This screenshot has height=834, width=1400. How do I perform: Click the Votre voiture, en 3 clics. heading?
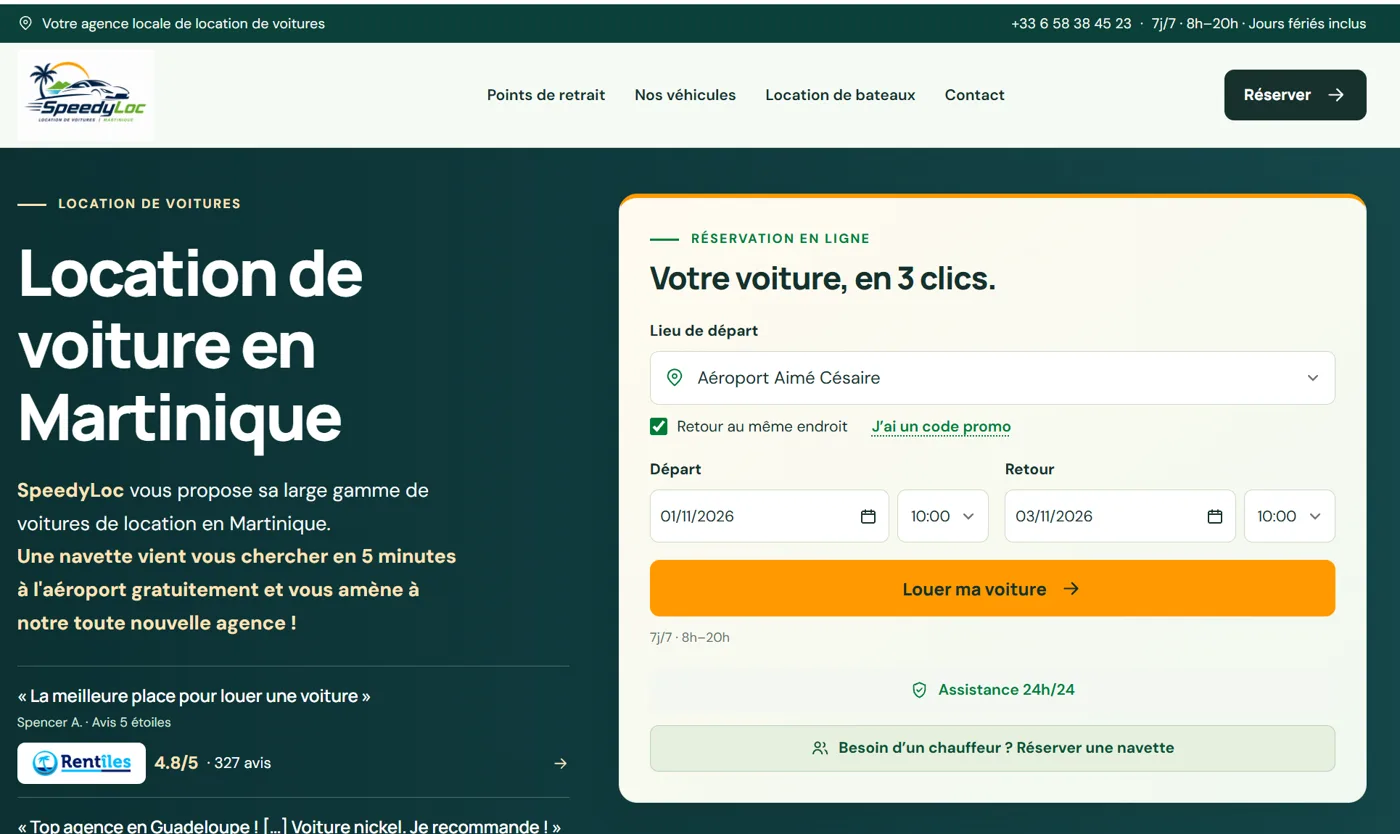(x=823, y=278)
